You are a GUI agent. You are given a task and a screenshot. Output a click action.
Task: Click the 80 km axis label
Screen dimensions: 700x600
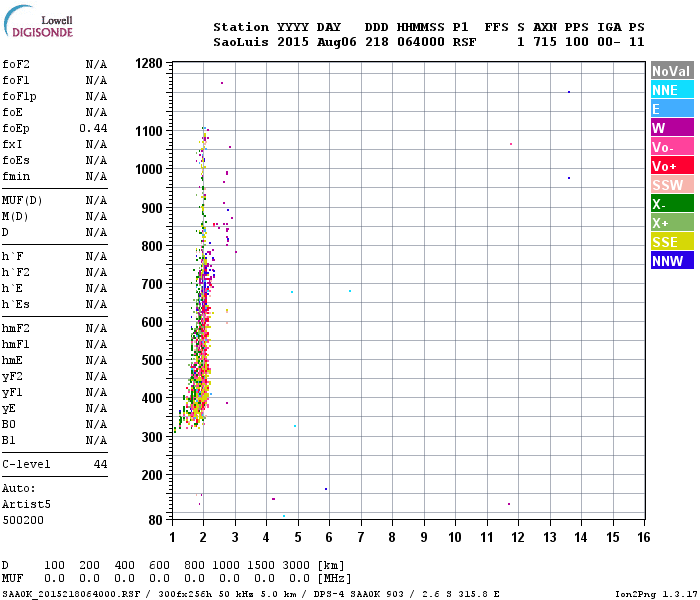click(155, 520)
